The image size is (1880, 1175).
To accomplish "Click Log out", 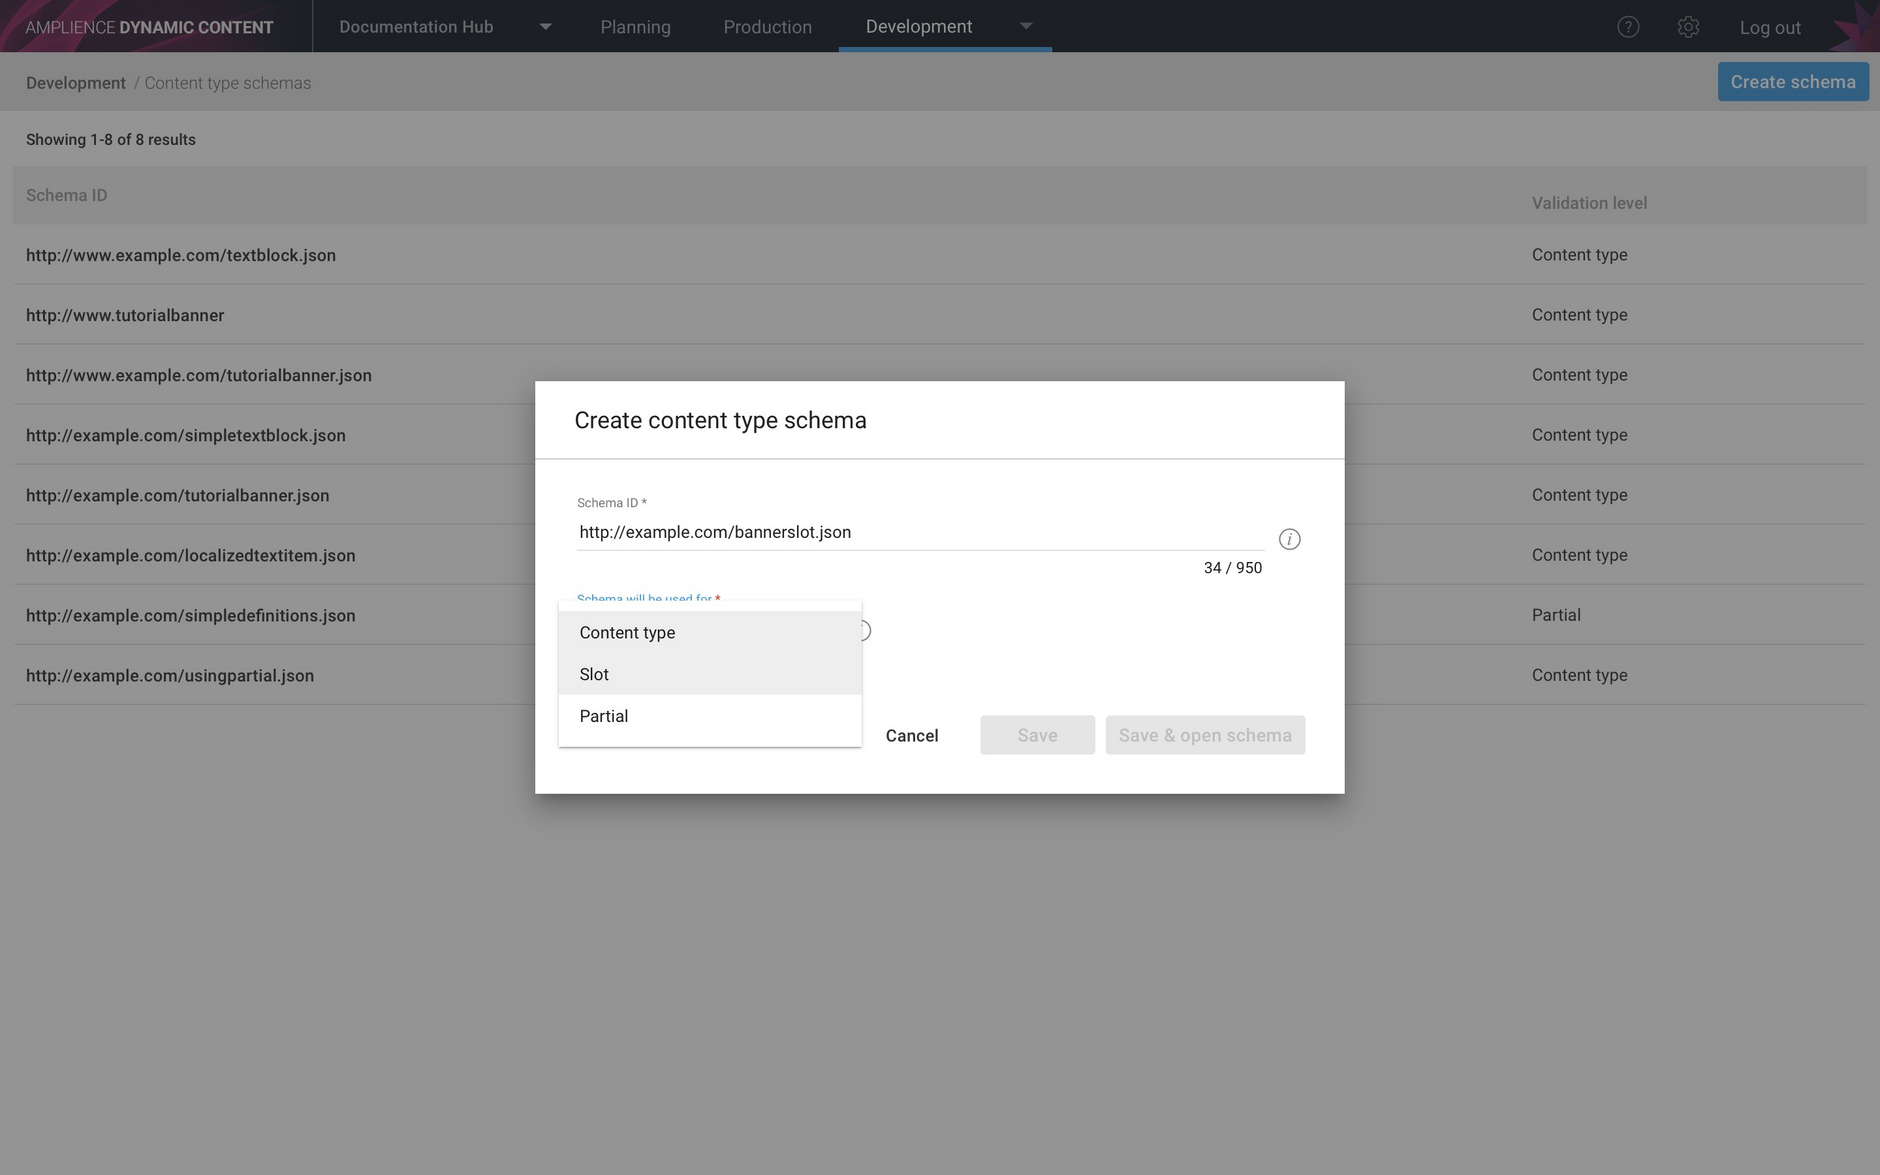I will coord(1769,26).
